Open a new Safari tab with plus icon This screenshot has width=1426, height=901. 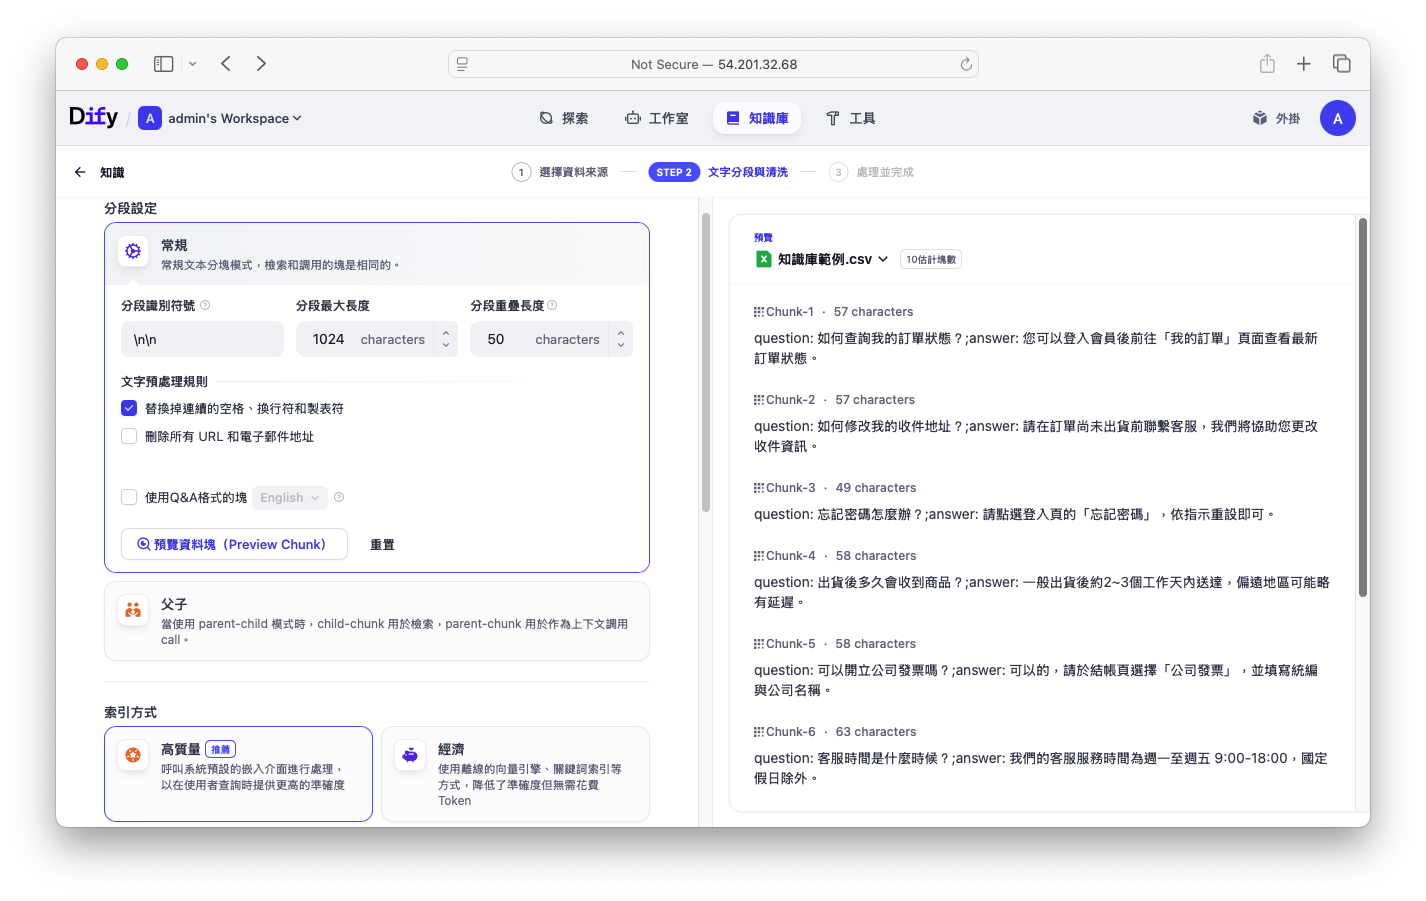coord(1304,64)
